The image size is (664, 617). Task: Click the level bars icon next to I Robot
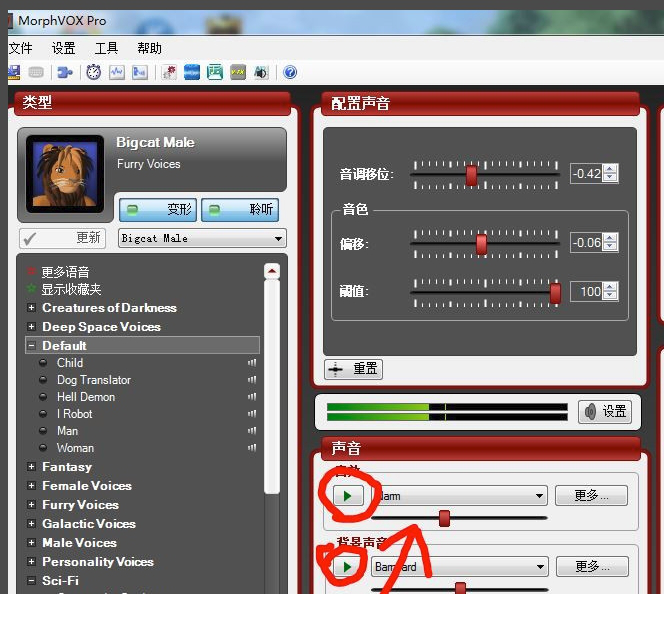[252, 414]
